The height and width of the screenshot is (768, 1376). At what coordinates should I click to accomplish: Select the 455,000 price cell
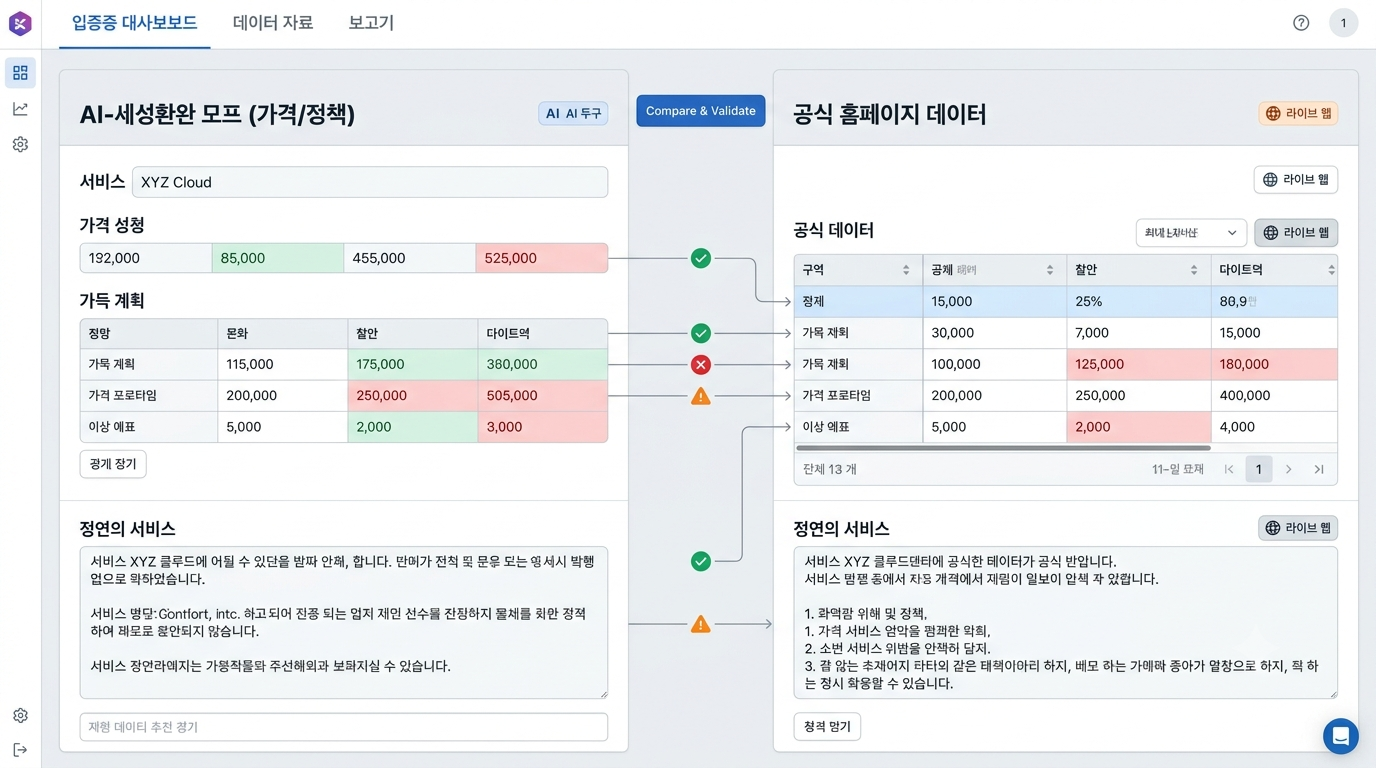point(410,258)
